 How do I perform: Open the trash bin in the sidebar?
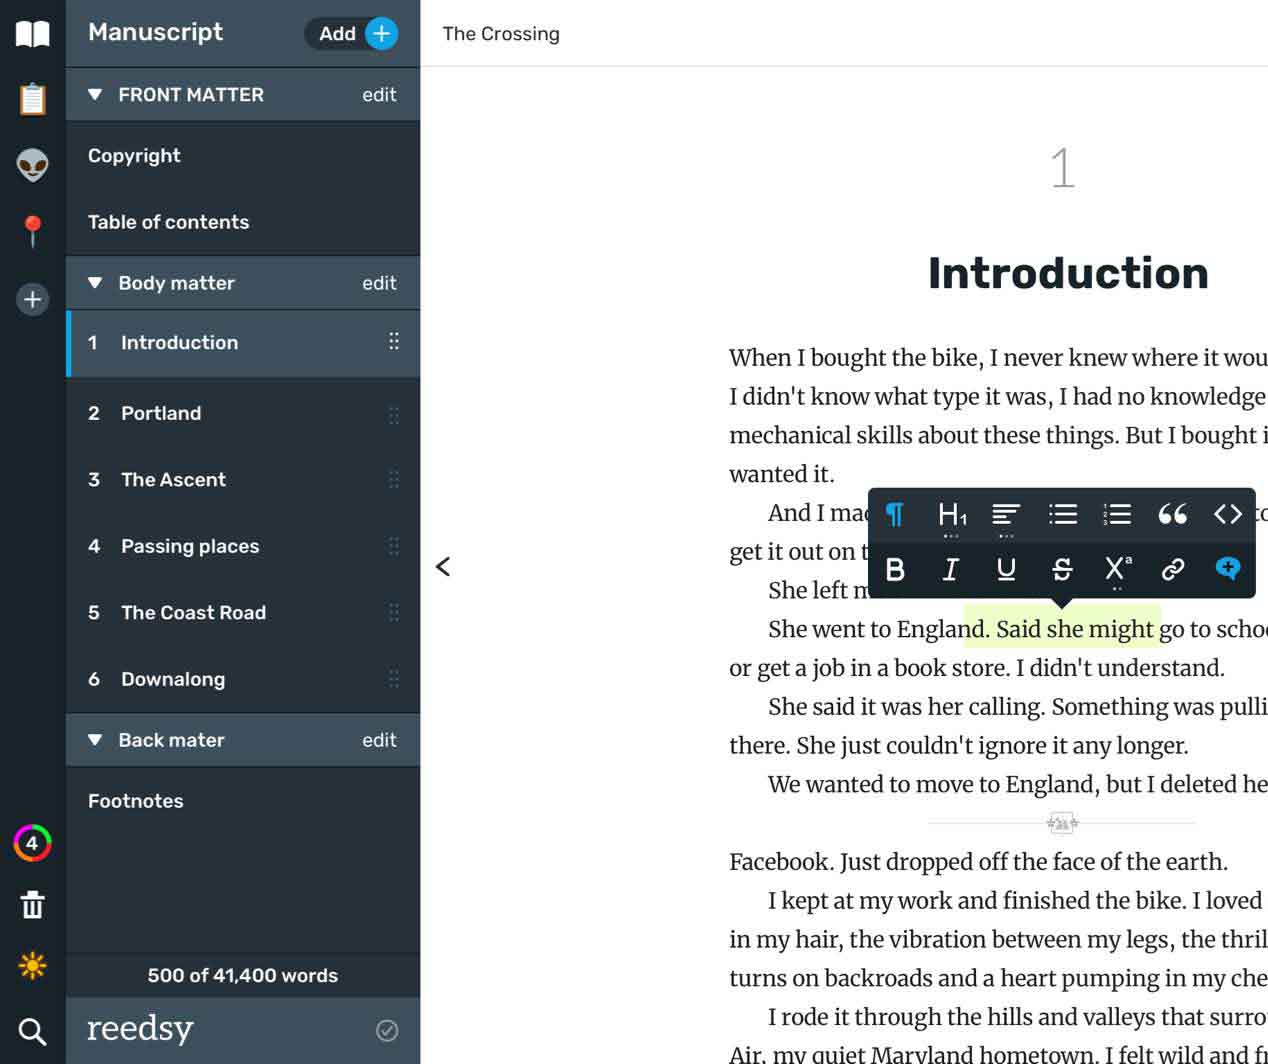(x=32, y=905)
